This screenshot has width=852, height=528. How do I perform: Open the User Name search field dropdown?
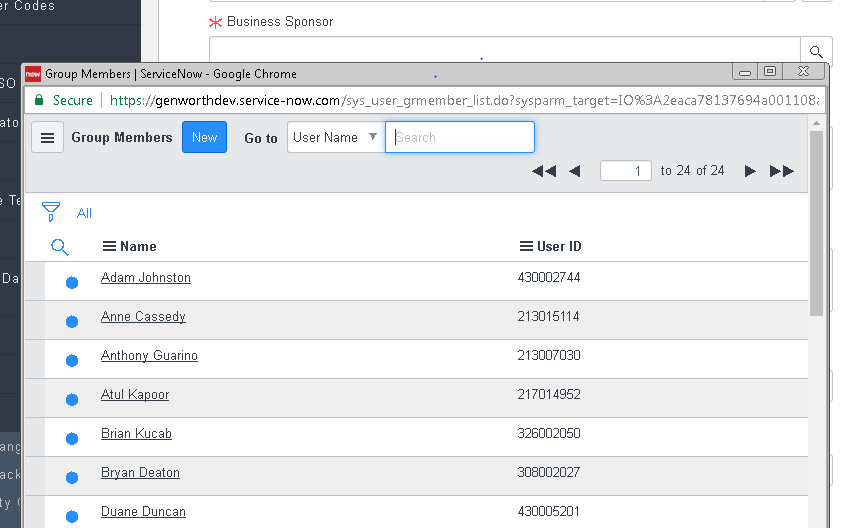(336, 137)
